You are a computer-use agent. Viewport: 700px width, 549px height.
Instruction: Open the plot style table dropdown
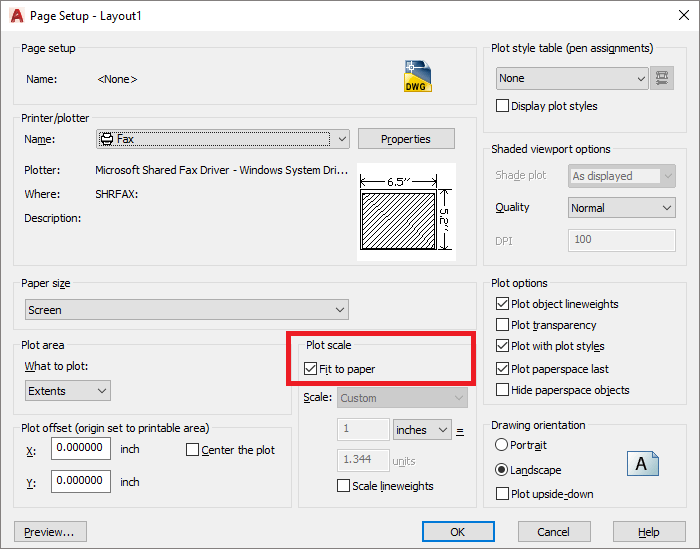(x=572, y=79)
